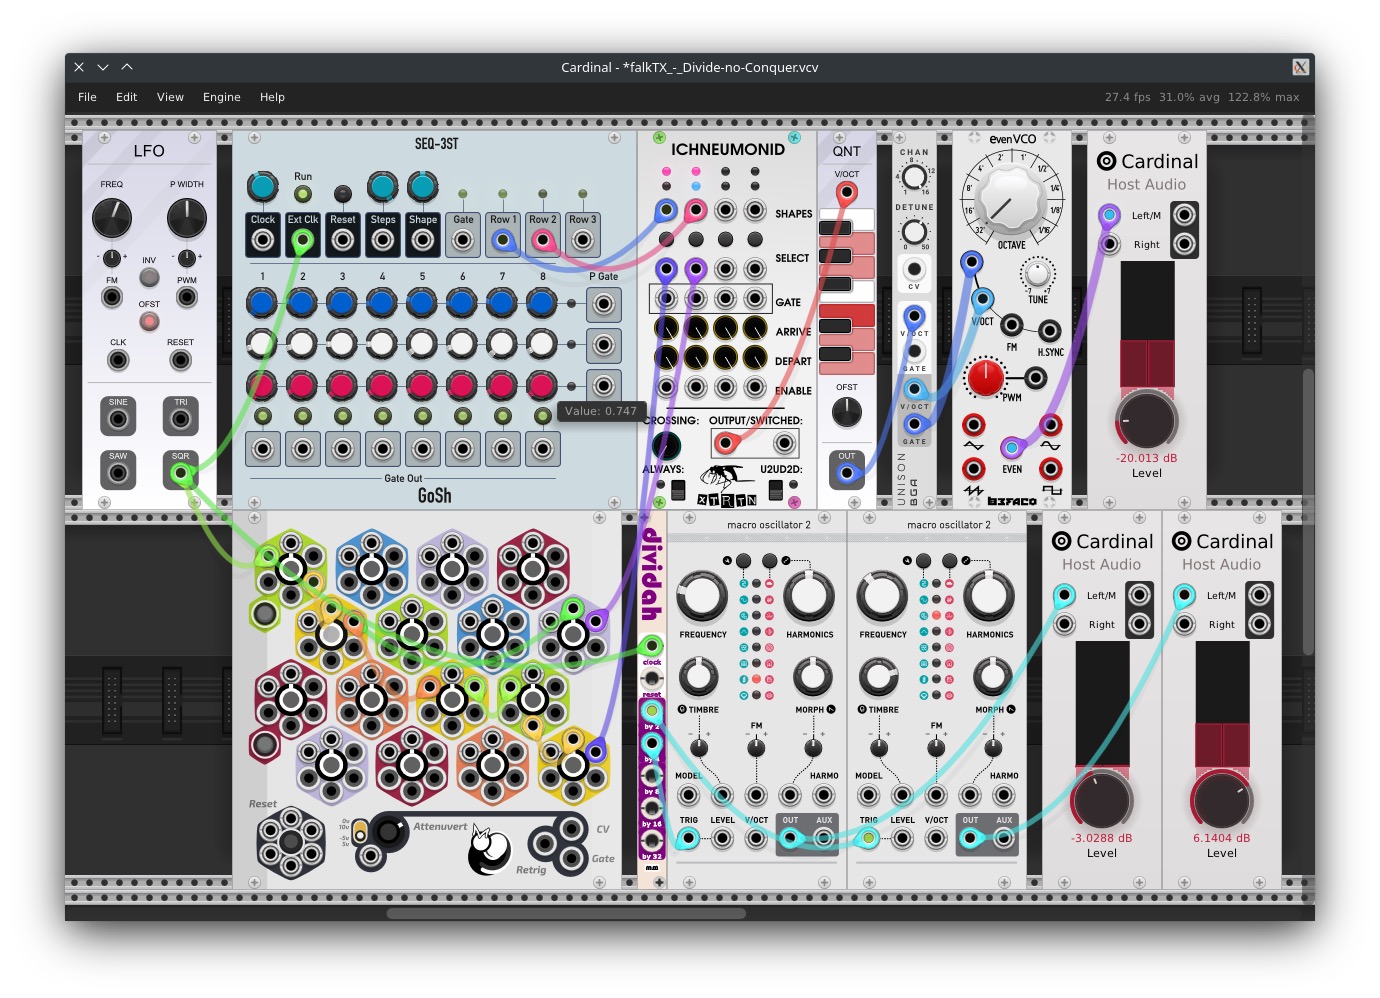Click the LFO SINE output jack
1380x998 pixels.
pyautogui.click(x=118, y=419)
